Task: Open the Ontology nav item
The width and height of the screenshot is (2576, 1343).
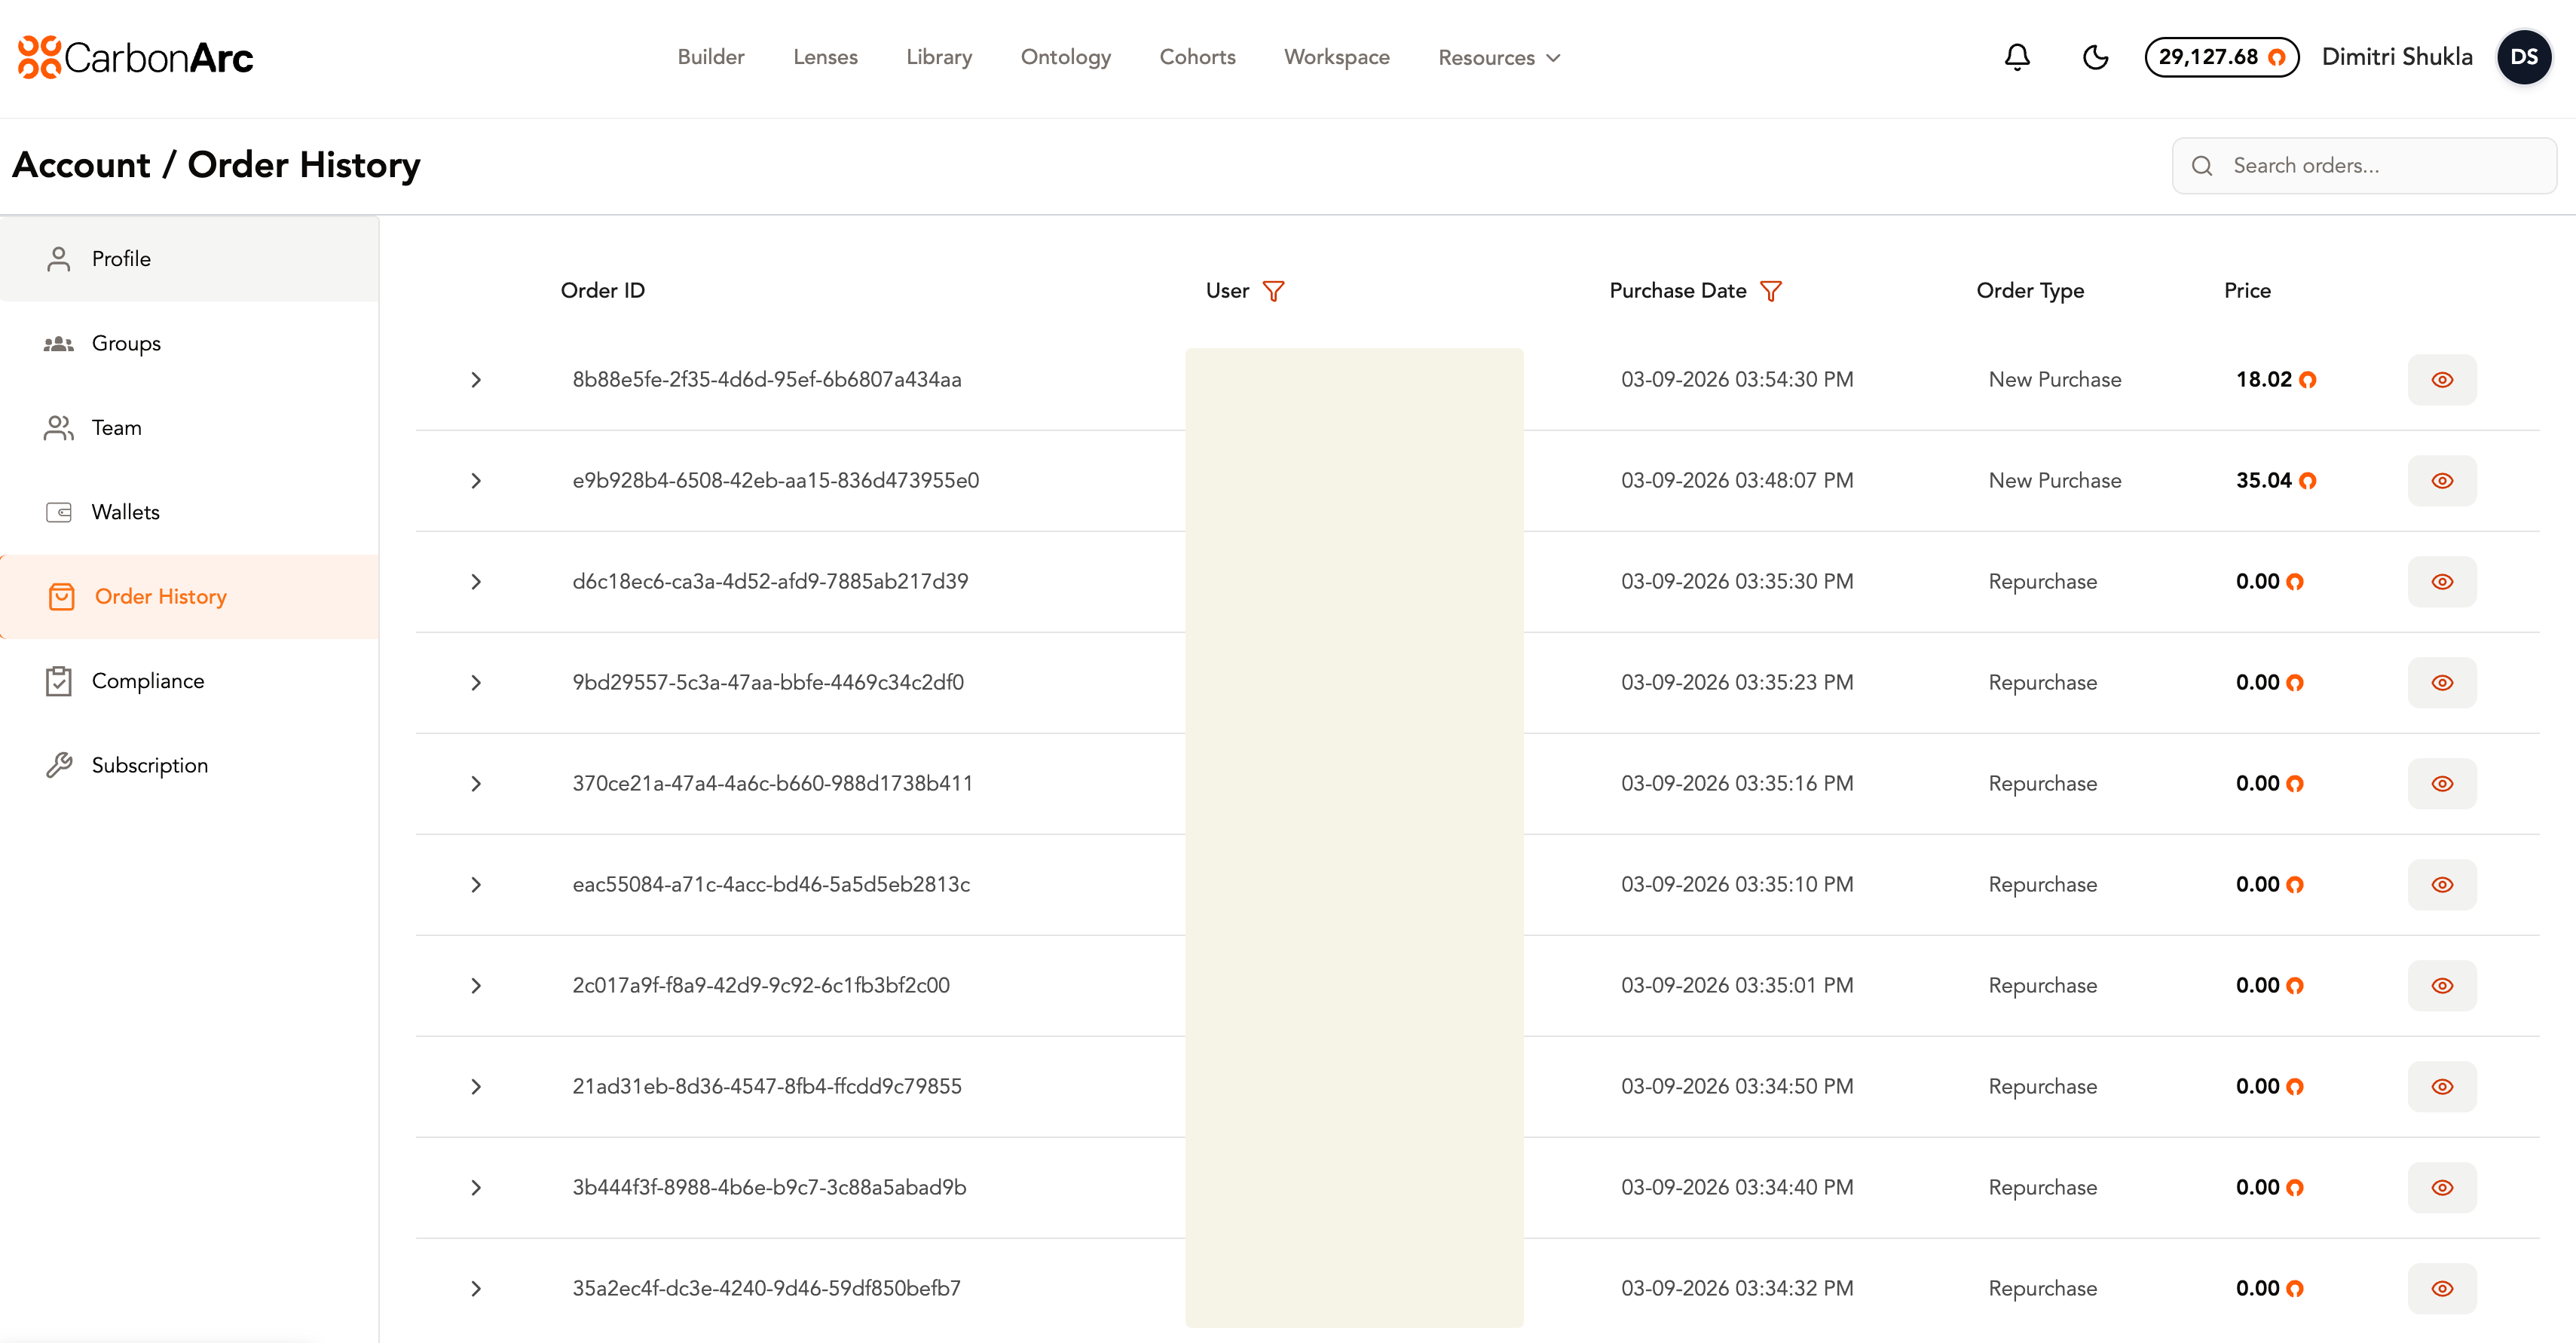Action: click(1065, 57)
